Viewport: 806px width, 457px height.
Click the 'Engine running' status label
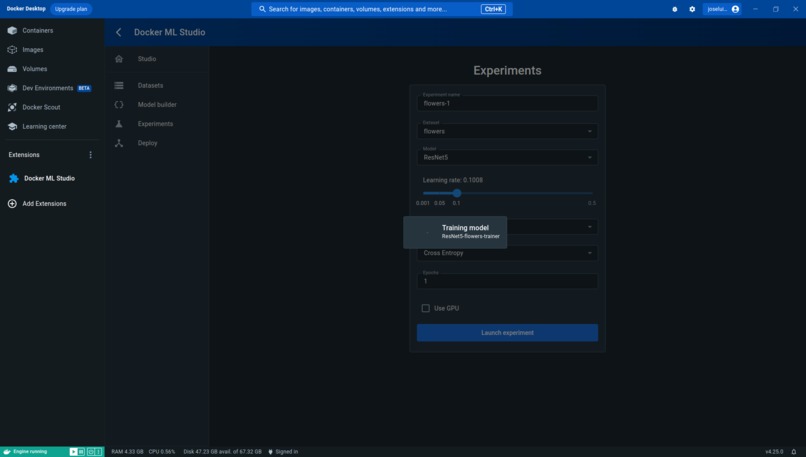30,452
